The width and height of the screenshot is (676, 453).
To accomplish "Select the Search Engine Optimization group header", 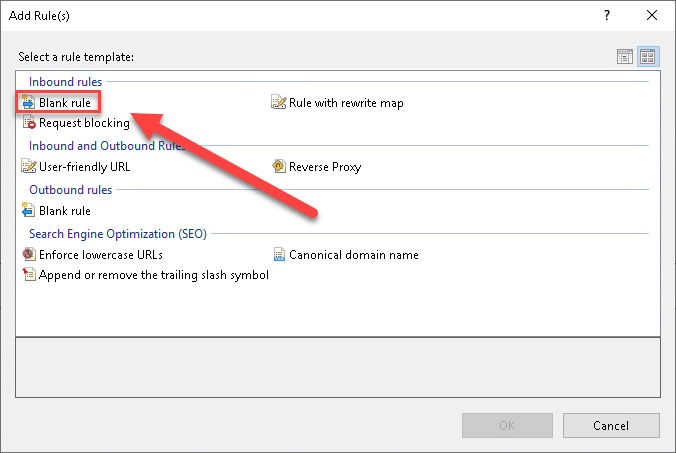I will click(x=117, y=234).
